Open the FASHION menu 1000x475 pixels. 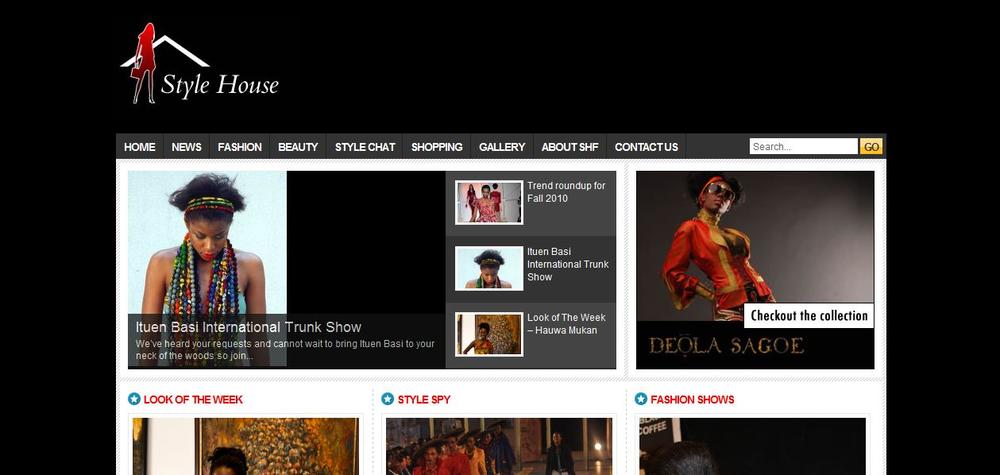[240, 147]
